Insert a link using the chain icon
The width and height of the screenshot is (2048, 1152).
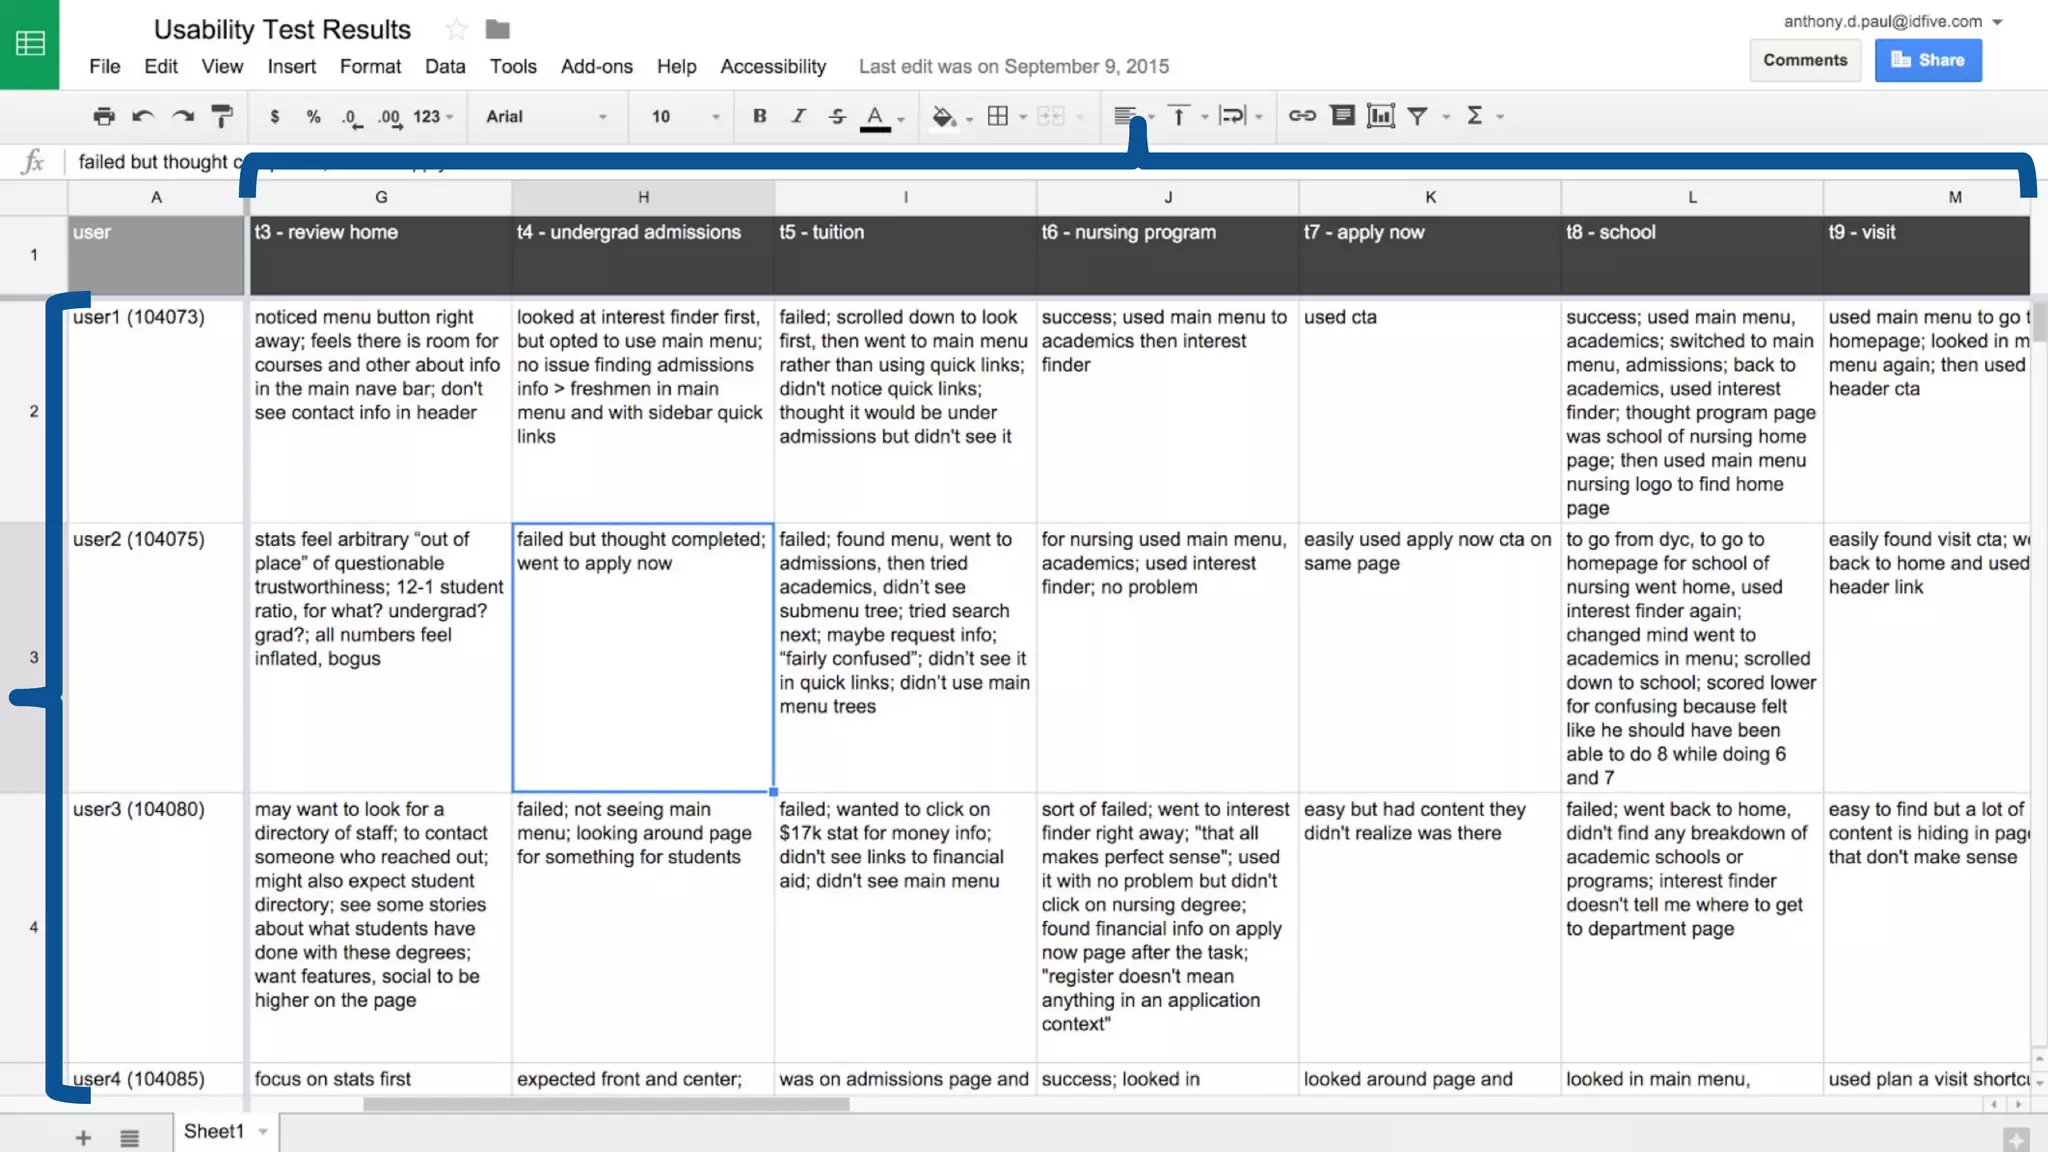[x=1301, y=116]
